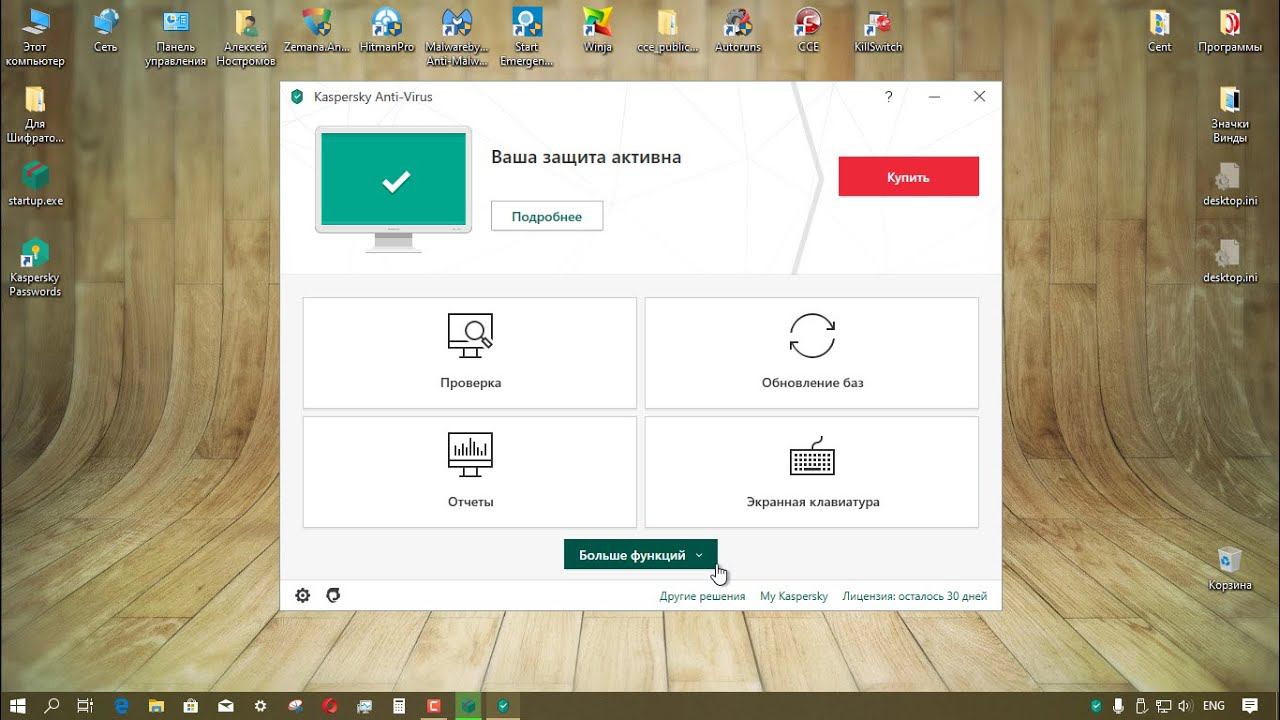
Task: Click Kaspersky shield in system tray
Action: click(1097, 706)
